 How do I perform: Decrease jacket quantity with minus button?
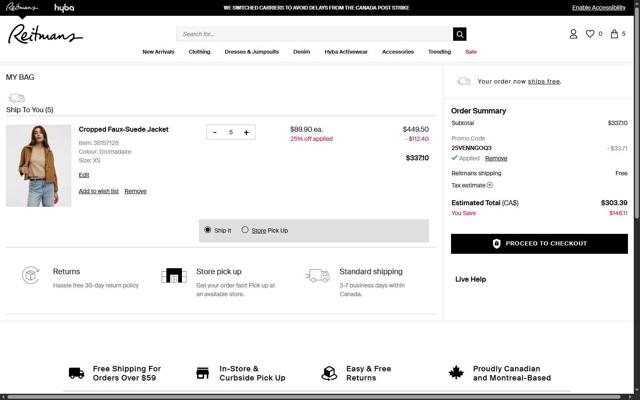click(x=215, y=132)
